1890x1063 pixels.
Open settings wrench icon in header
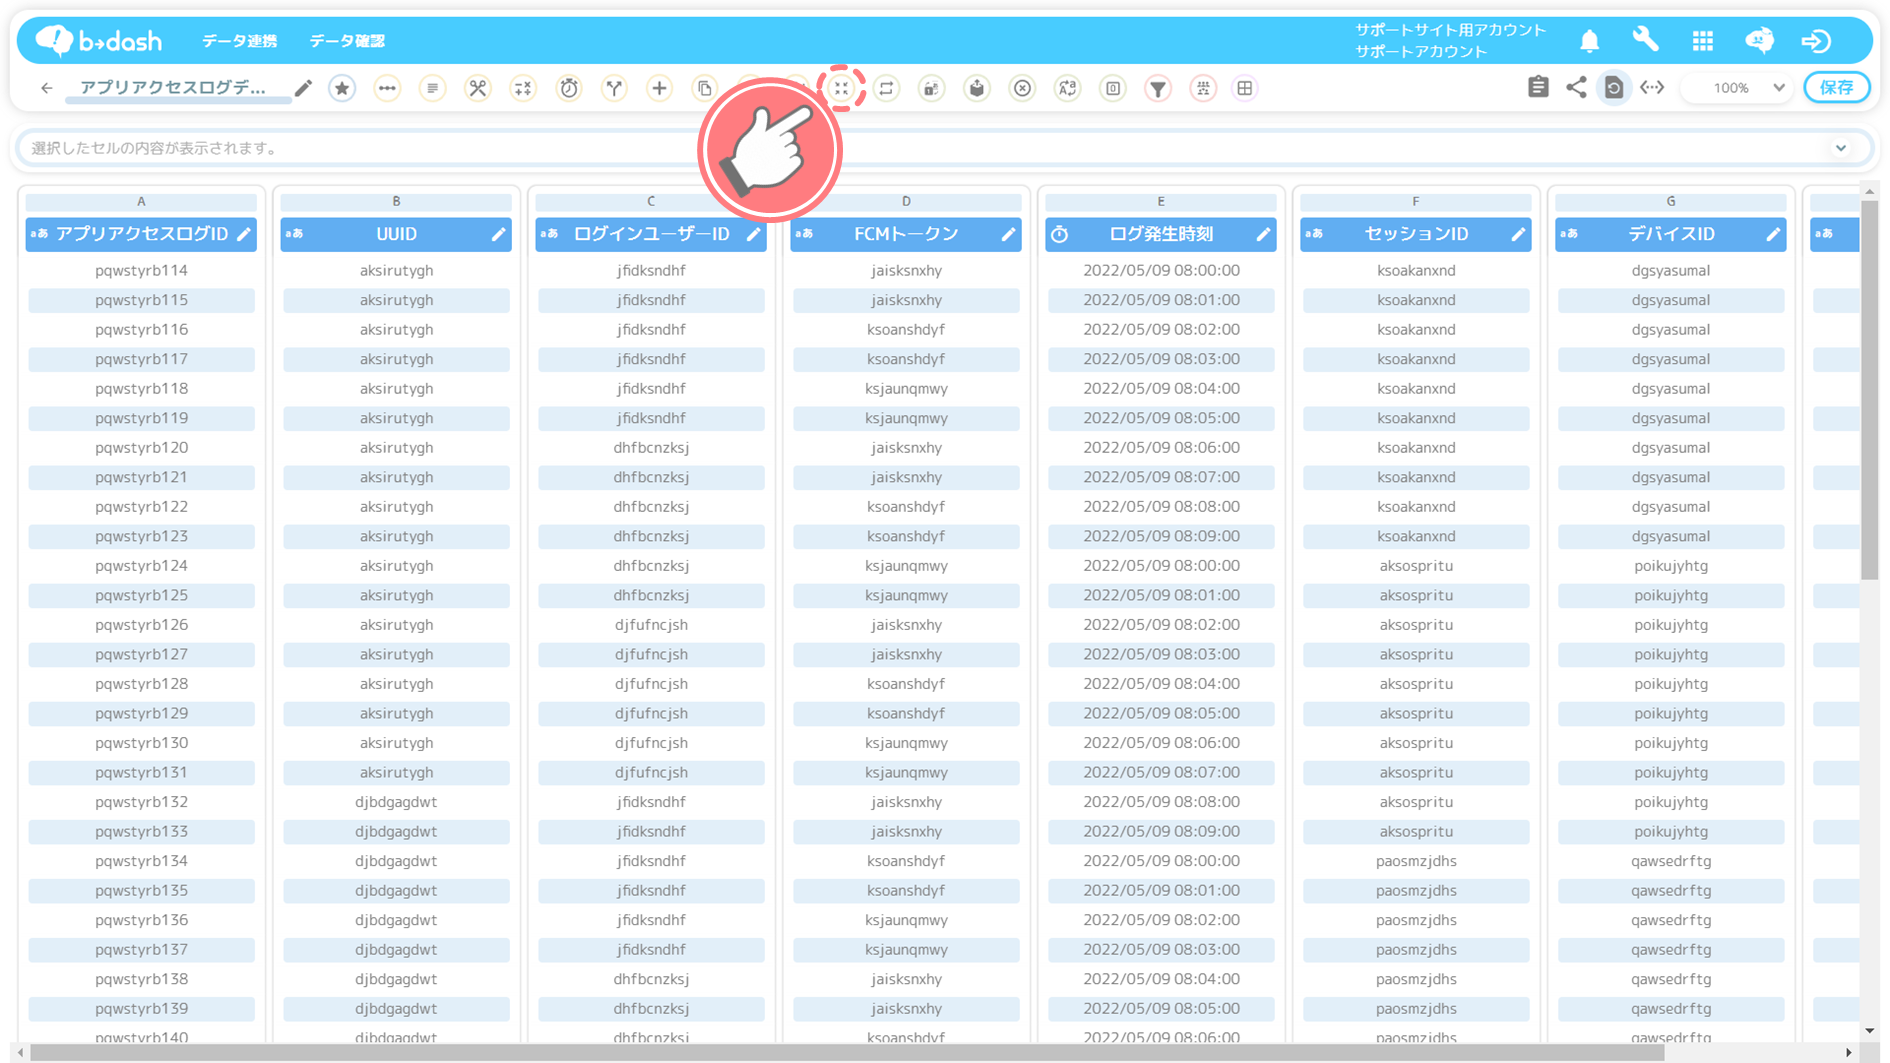1645,40
